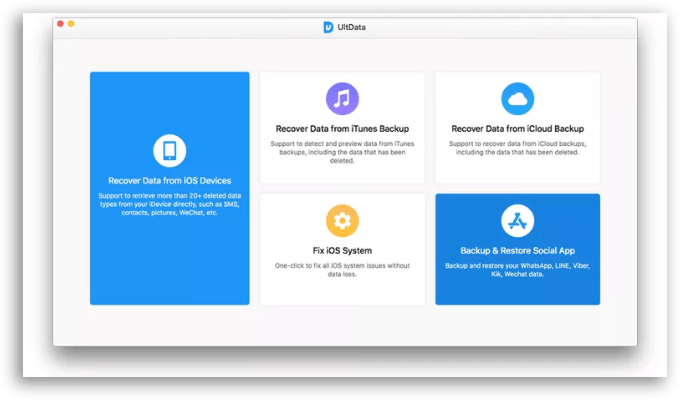Click the phone icon for iOS Devices recovery
Image resolution: width=700 pixels, height=400 pixels.
tap(170, 150)
